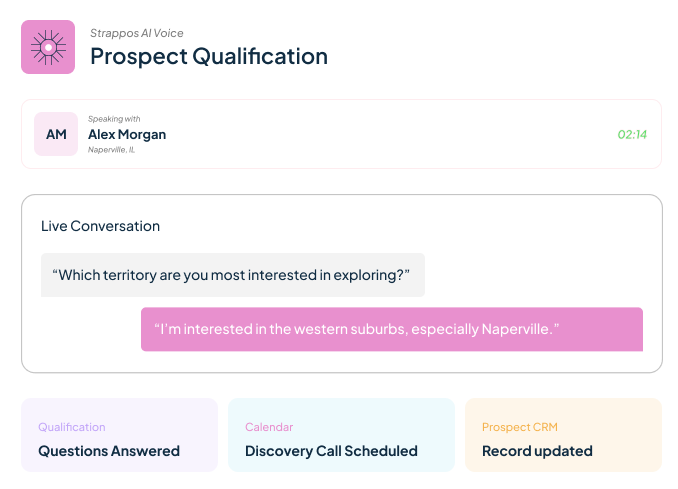The height and width of the screenshot is (489, 678).
Task: Click the AM avatar initials badge
Action: click(x=56, y=134)
